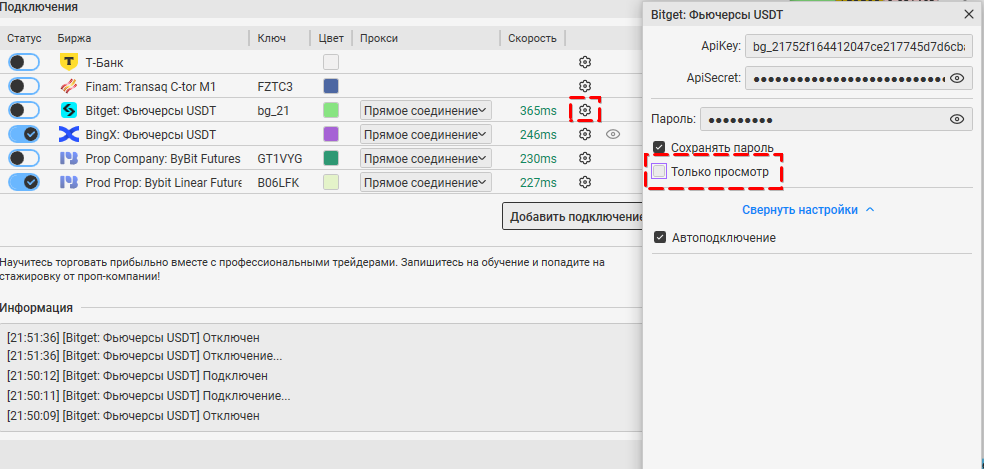The width and height of the screenshot is (984, 469).
Task: Open proxy dropdown for Prod Prop Bybit row
Action: point(425,182)
